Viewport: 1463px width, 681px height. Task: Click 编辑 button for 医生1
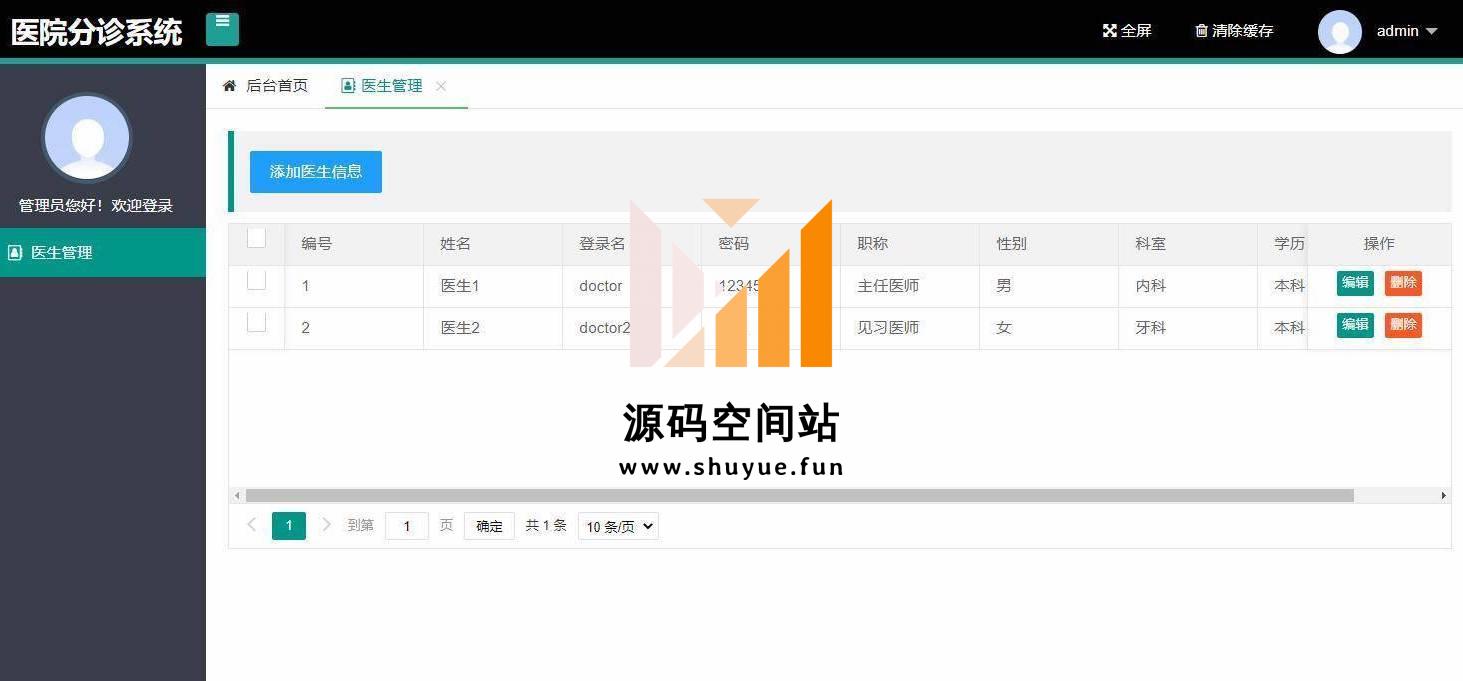(x=1355, y=283)
